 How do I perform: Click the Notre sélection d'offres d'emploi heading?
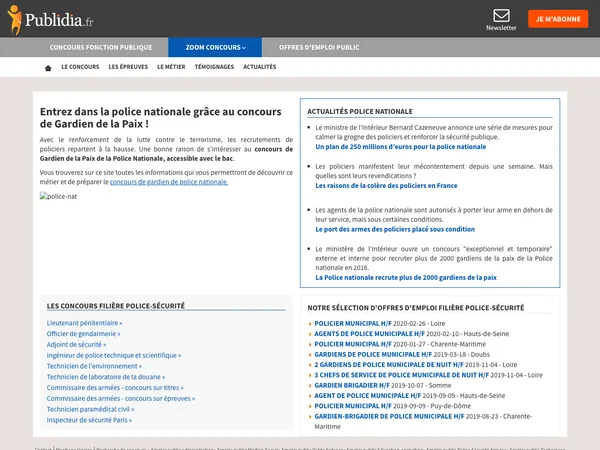[x=416, y=308]
